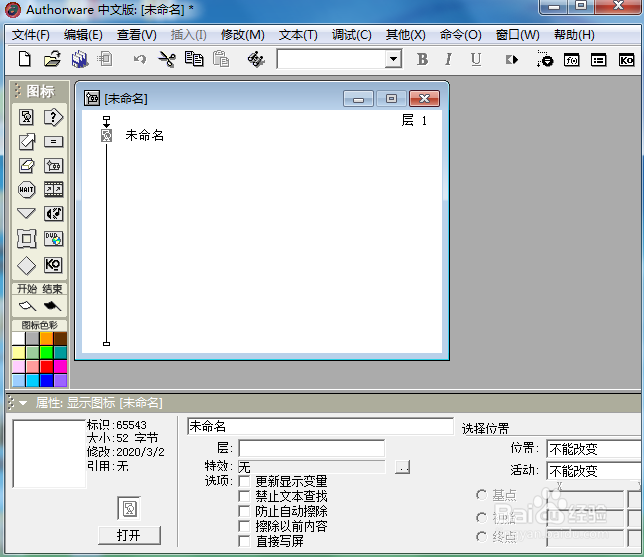Select the Motion icon in palette

pyautogui.click(x=27, y=142)
